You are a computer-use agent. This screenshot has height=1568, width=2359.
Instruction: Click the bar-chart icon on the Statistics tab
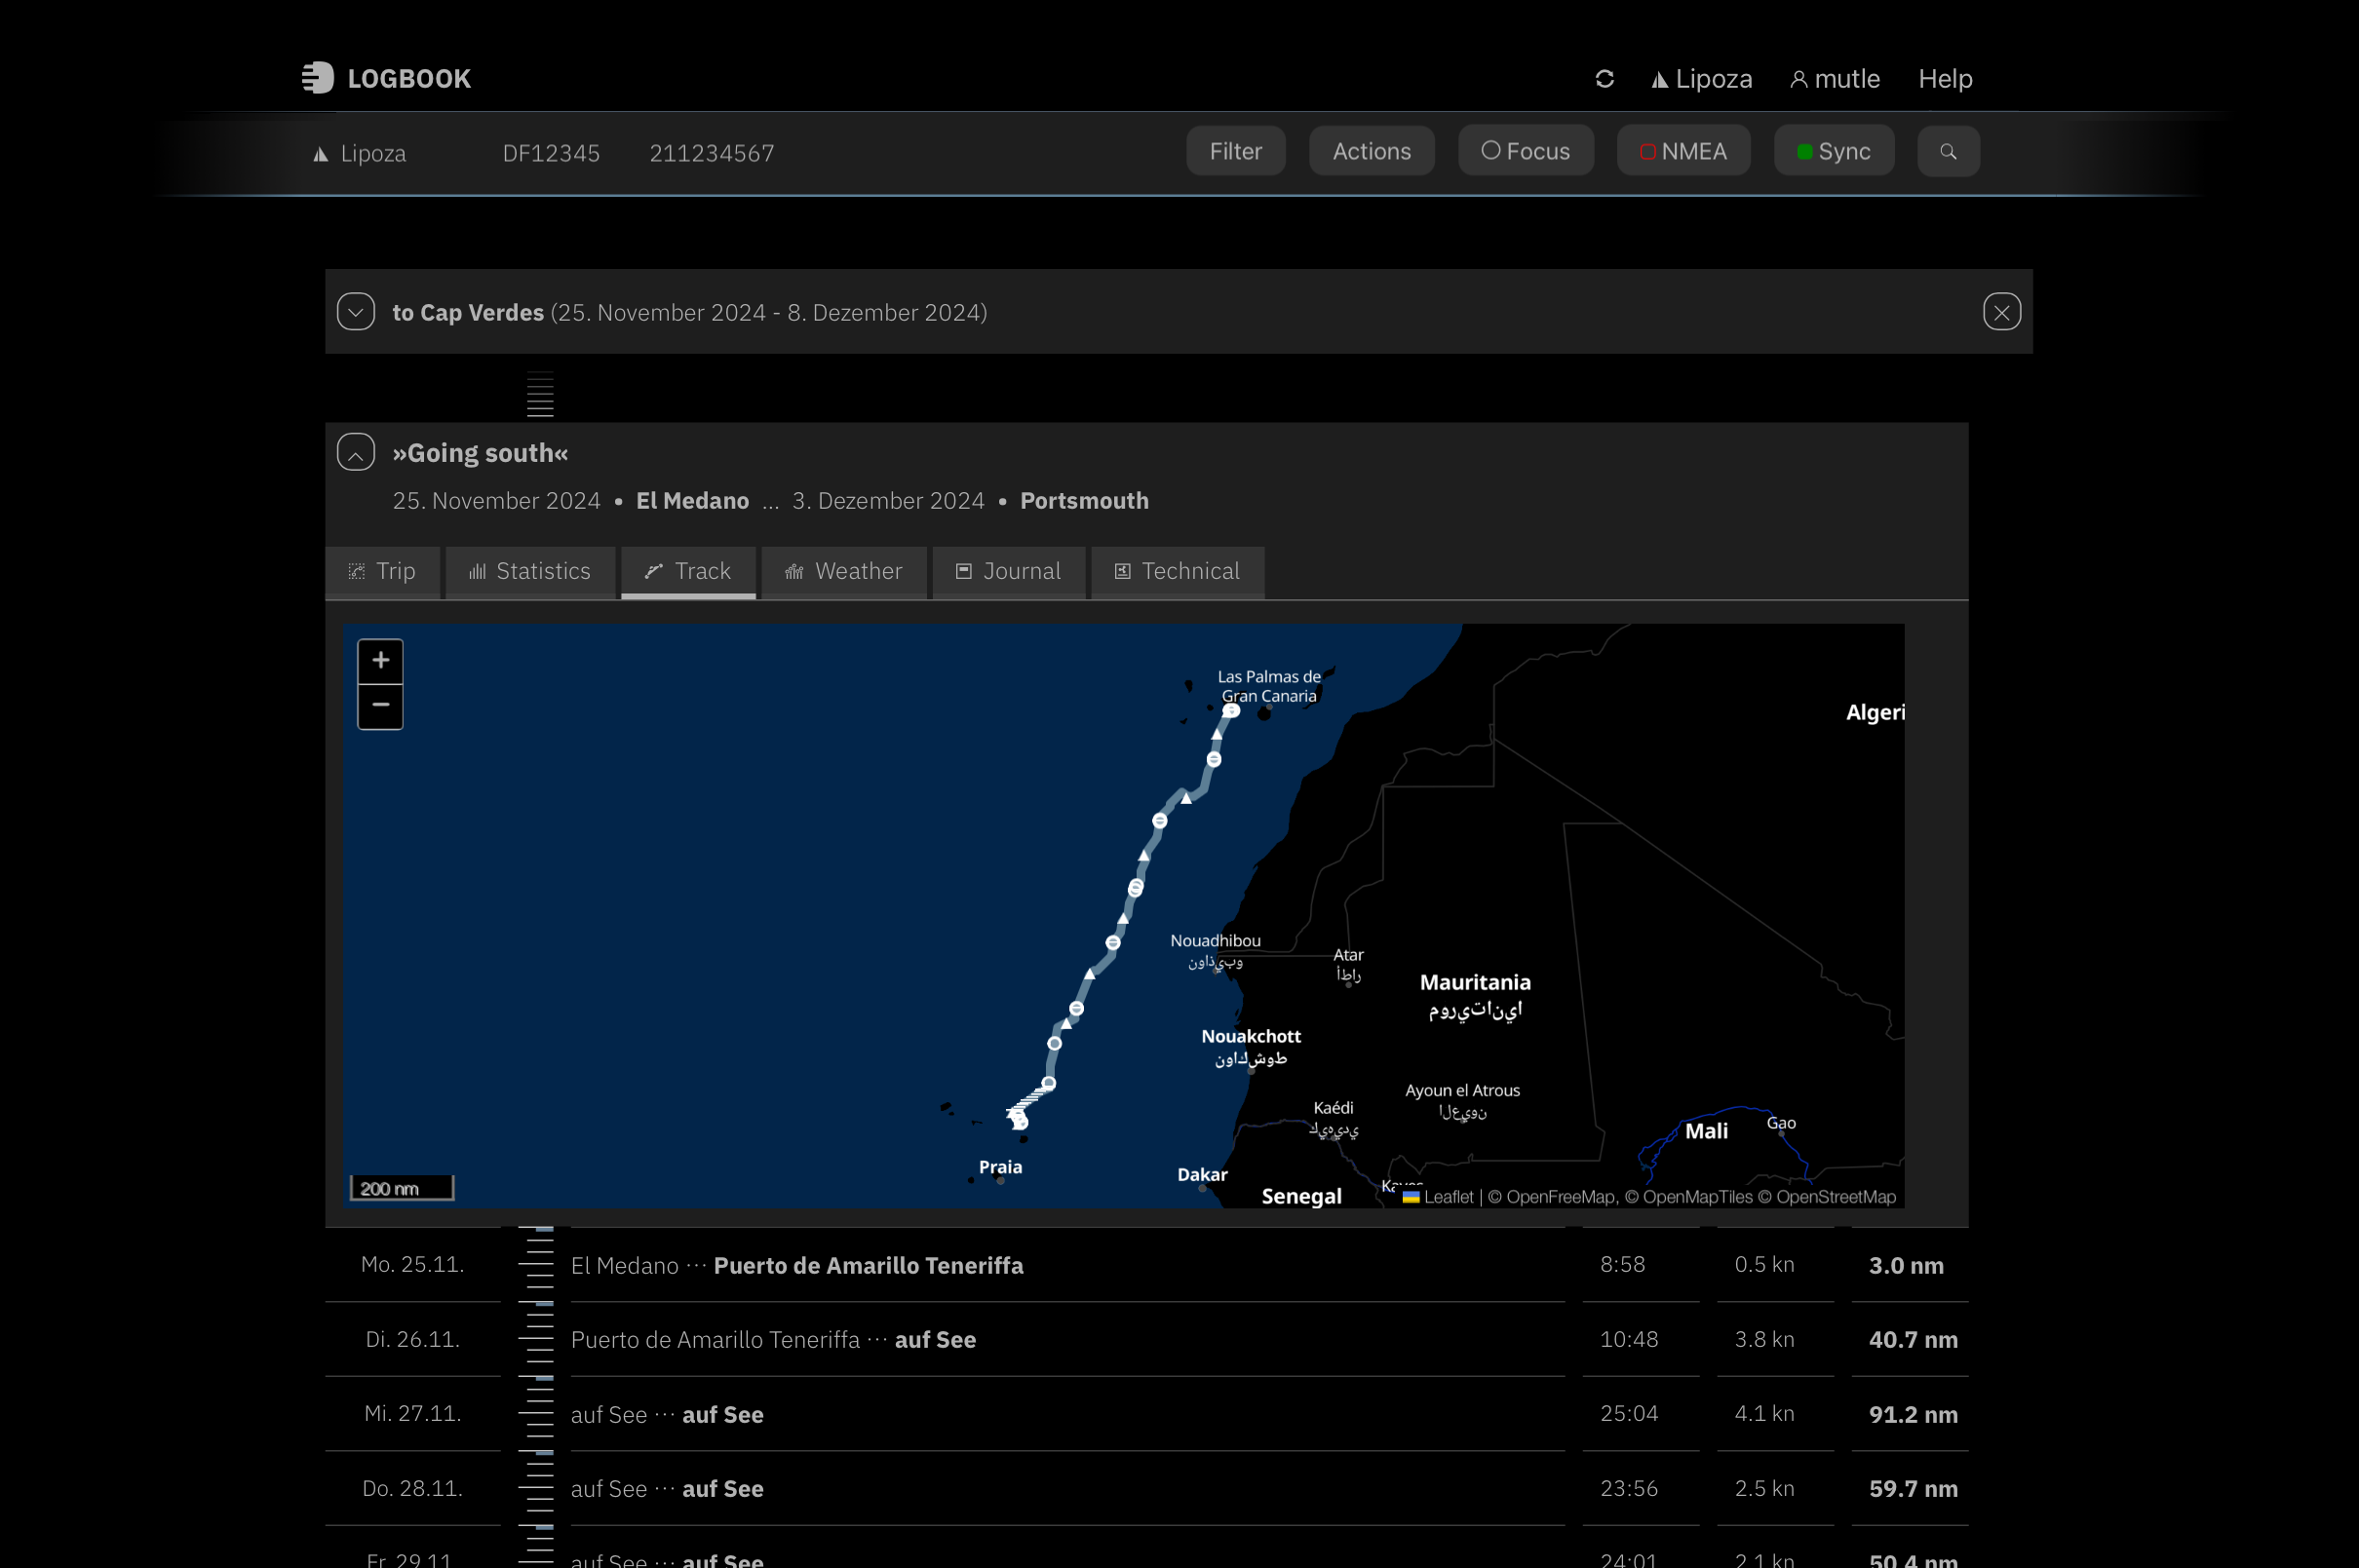coord(478,571)
